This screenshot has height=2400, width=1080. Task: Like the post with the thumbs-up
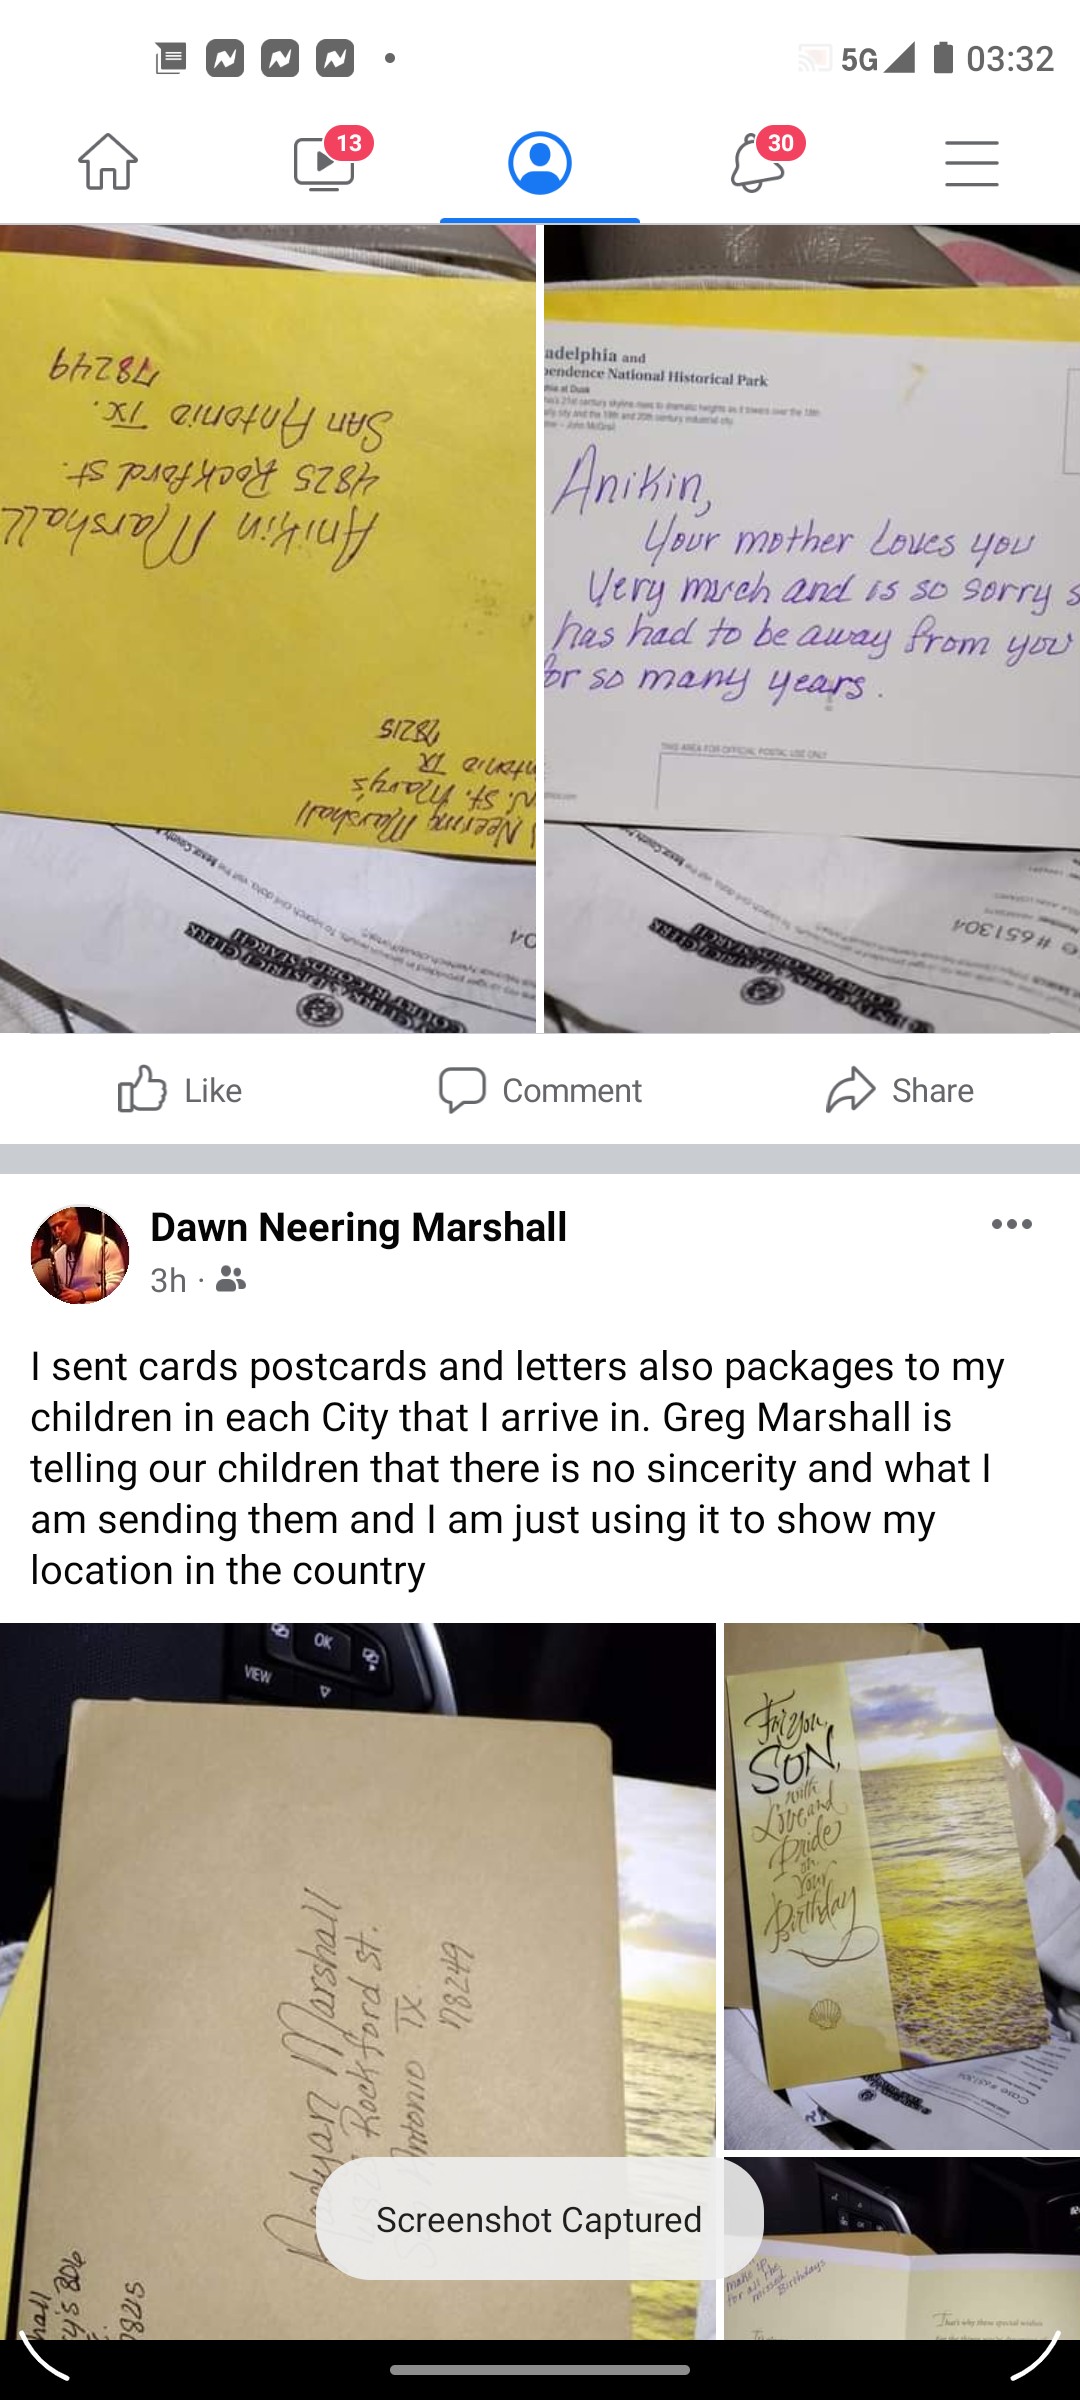180,1089
